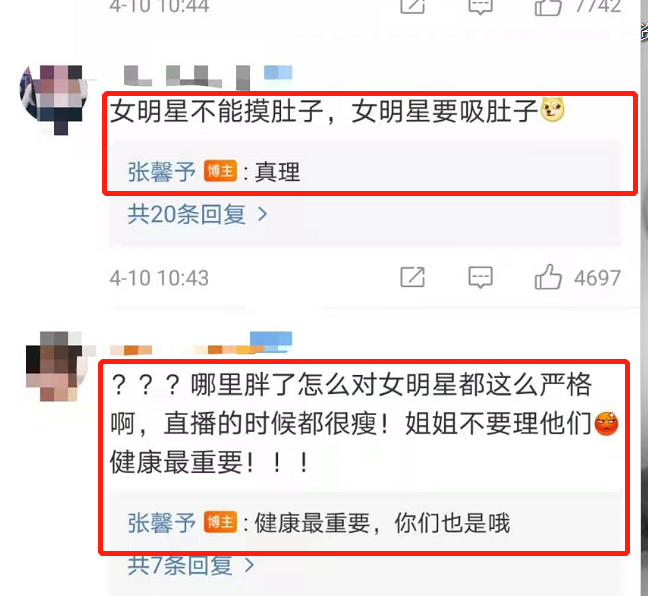Open first commenter's pixelated avatar
648x596 pixels.
pyautogui.click(x=54, y=99)
